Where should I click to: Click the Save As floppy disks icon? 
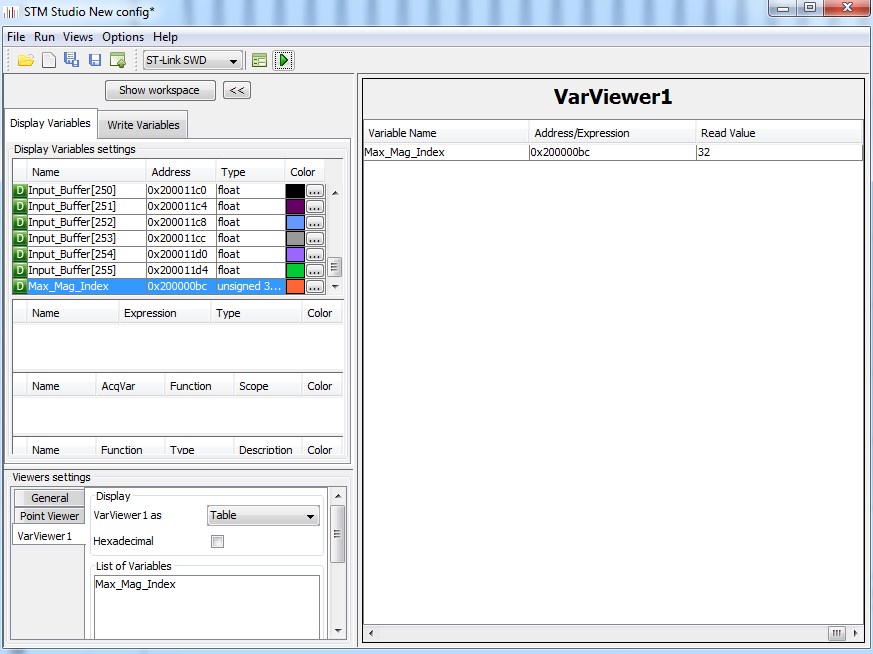pyautogui.click(x=71, y=60)
